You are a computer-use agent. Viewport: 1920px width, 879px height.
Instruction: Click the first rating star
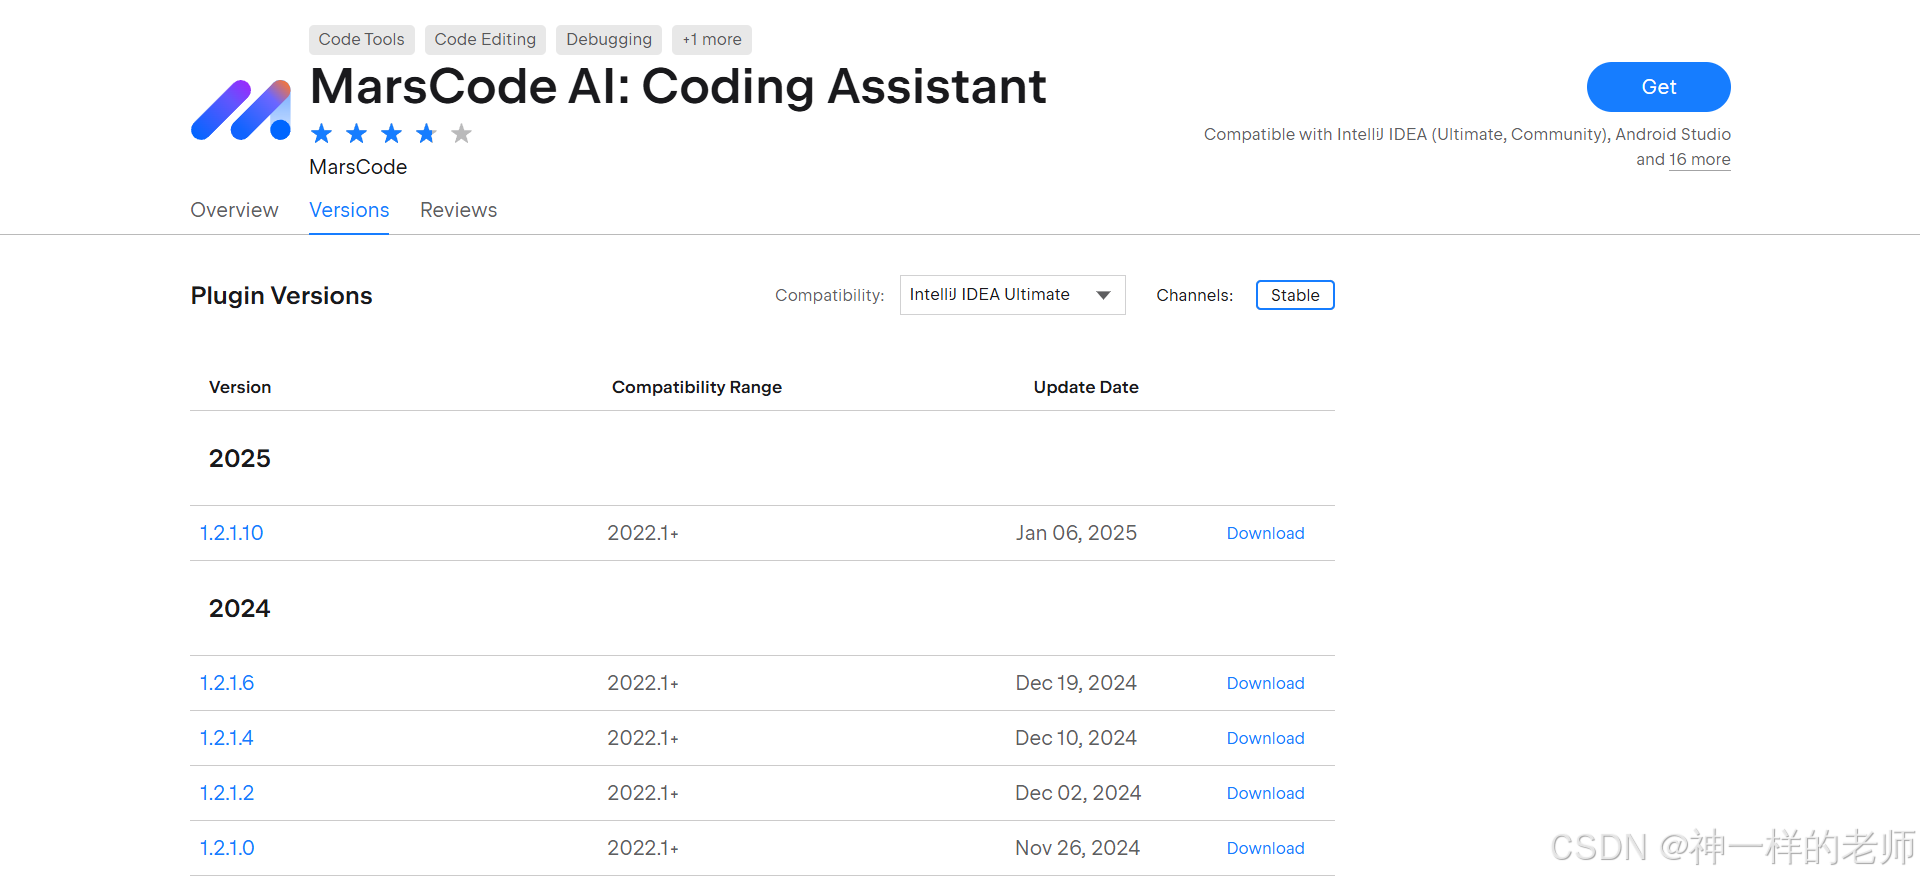click(x=321, y=133)
